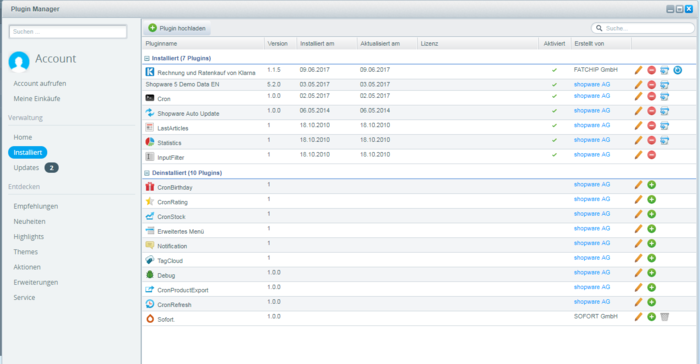Install the CronProductExport plugin
700x364 pixels.
(651, 288)
